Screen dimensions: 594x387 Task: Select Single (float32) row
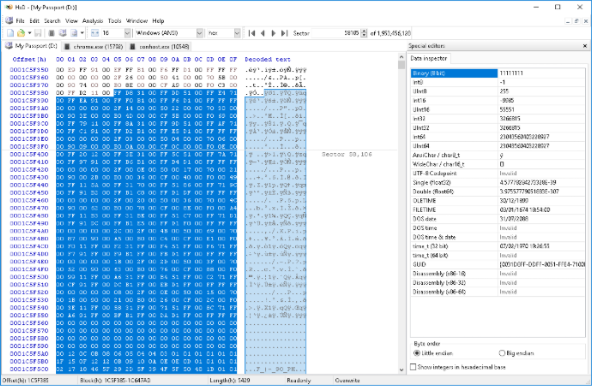[x=498, y=182]
